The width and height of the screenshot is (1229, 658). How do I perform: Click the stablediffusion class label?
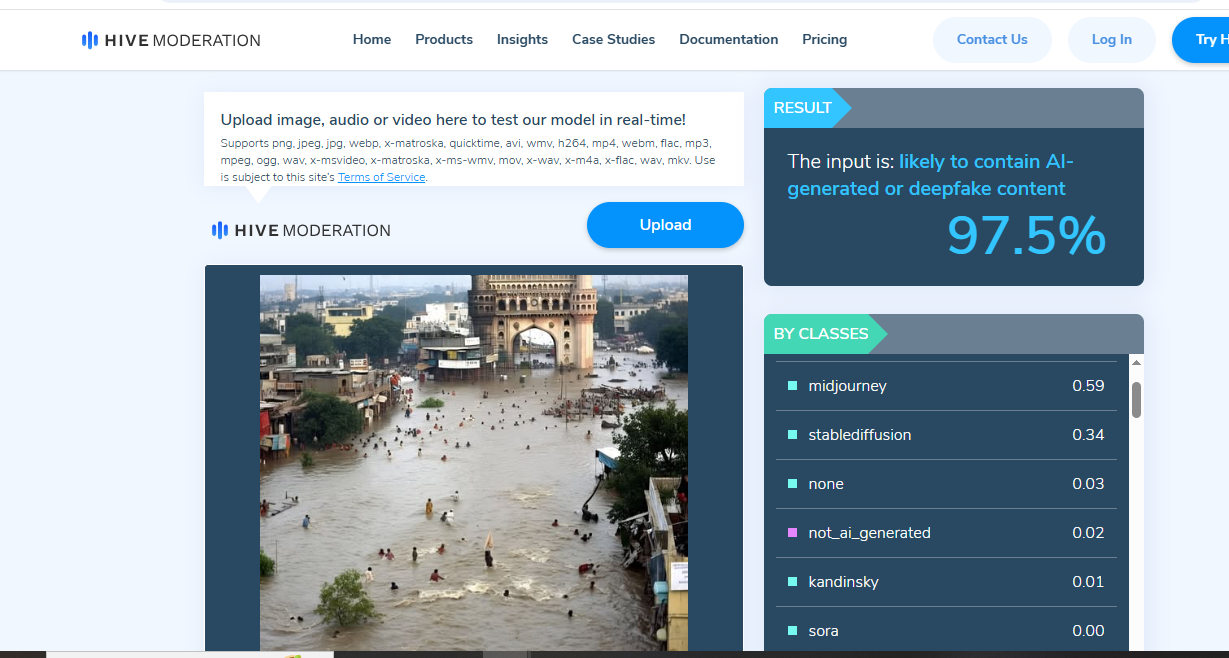pyautogui.click(x=859, y=435)
